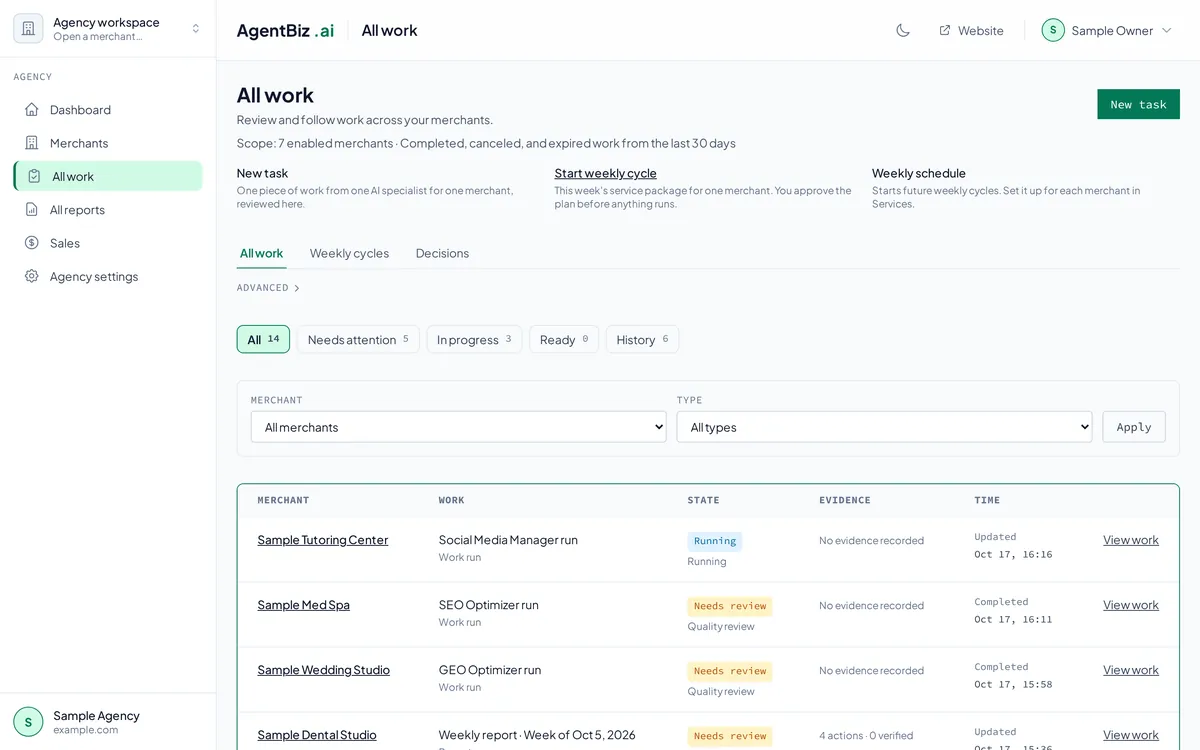Switch to the Decisions tab
This screenshot has width=1200, height=750.
(442, 253)
